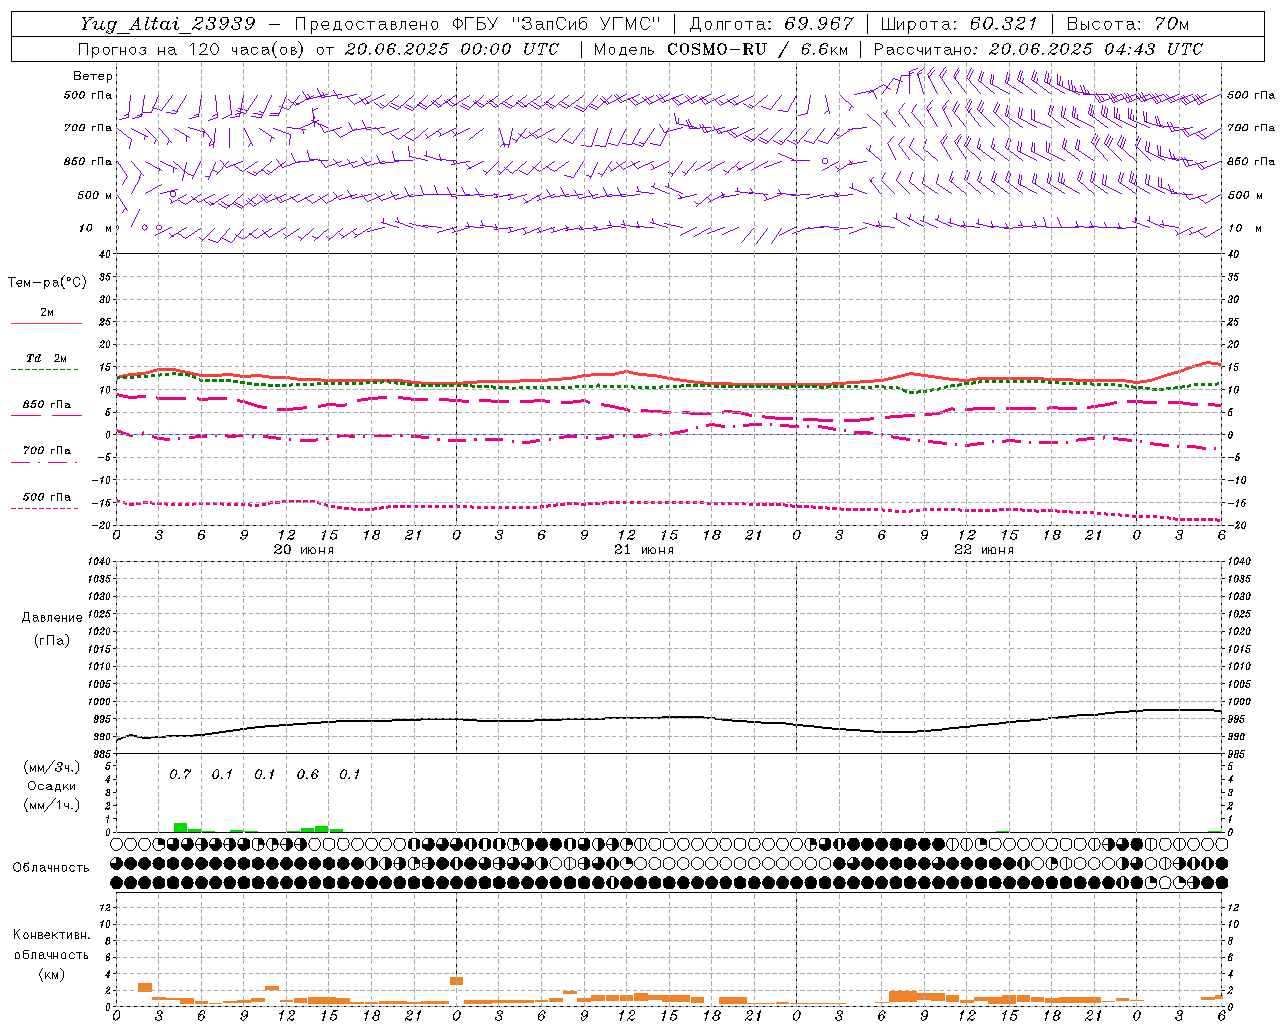
Task: Click the Рассчитано: 20.06.2025 04:43 UTC text
Action: [1038, 49]
